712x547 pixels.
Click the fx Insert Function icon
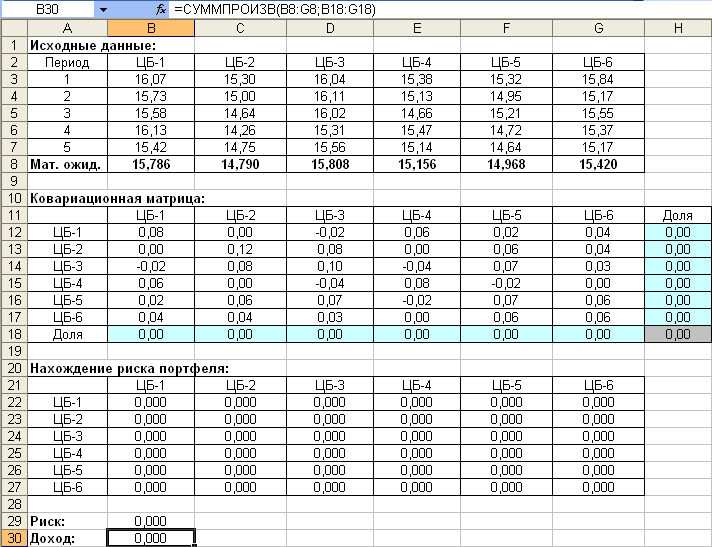(x=160, y=8)
